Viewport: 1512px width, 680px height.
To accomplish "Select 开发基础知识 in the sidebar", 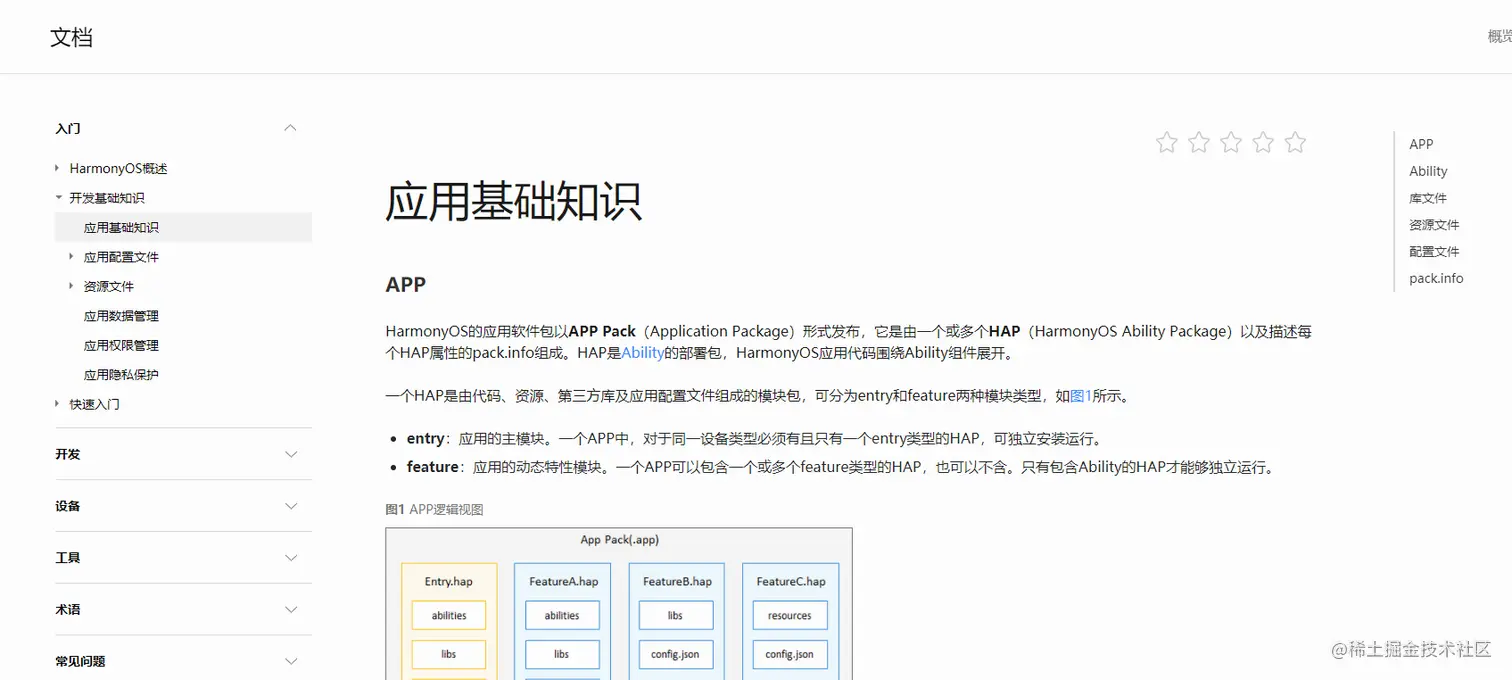I will [107, 198].
